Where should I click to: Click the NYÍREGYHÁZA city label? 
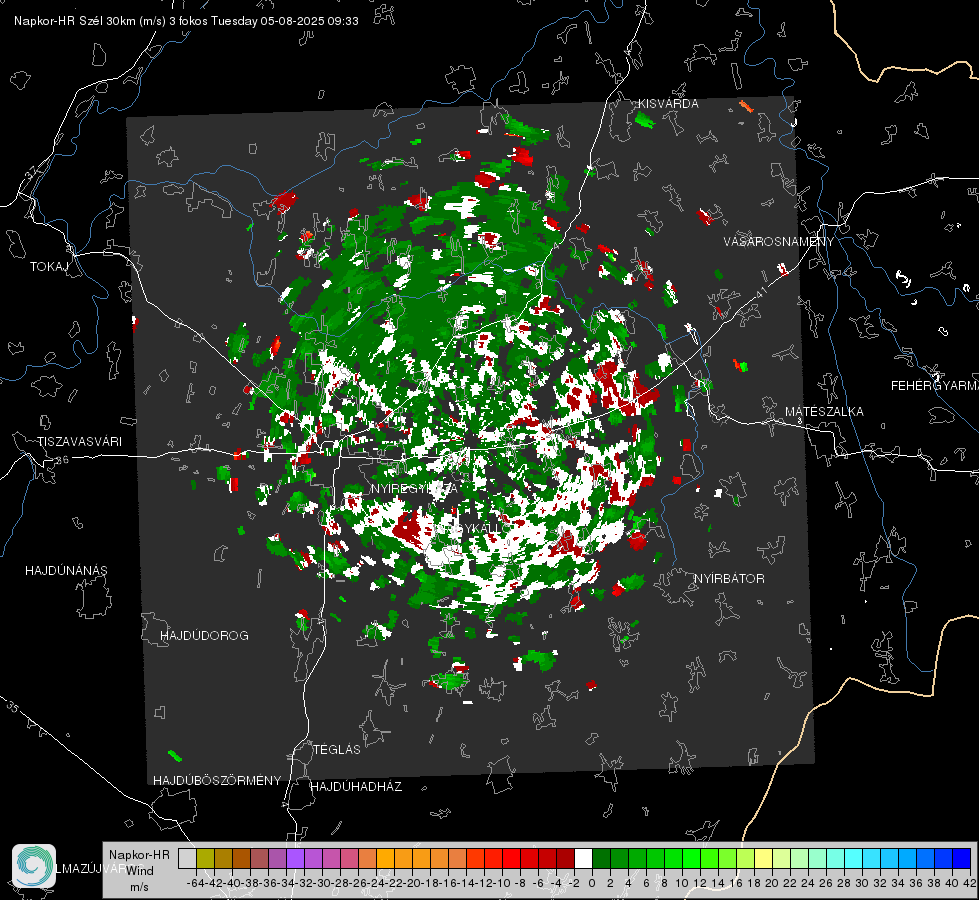click(x=414, y=488)
